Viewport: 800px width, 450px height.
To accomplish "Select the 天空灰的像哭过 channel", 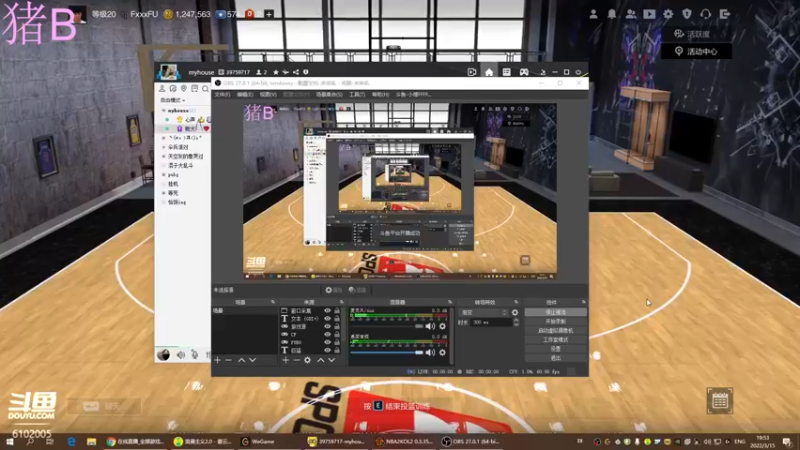I will click(x=185, y=156).
